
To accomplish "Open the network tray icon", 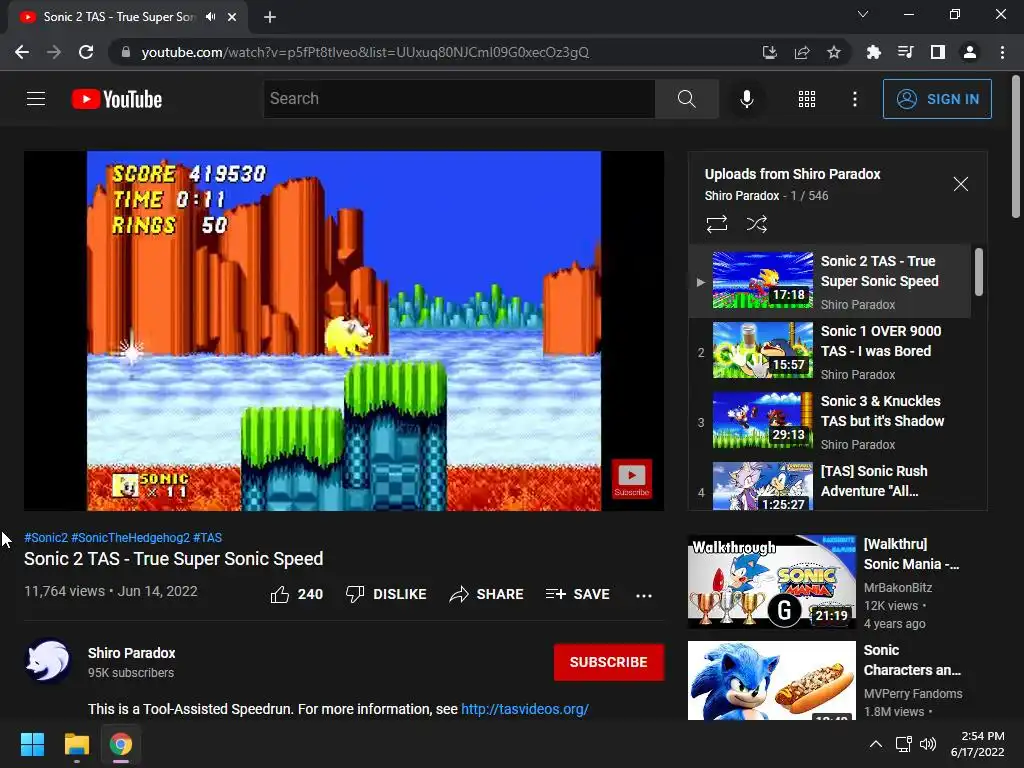I will [x=904, y=744].
